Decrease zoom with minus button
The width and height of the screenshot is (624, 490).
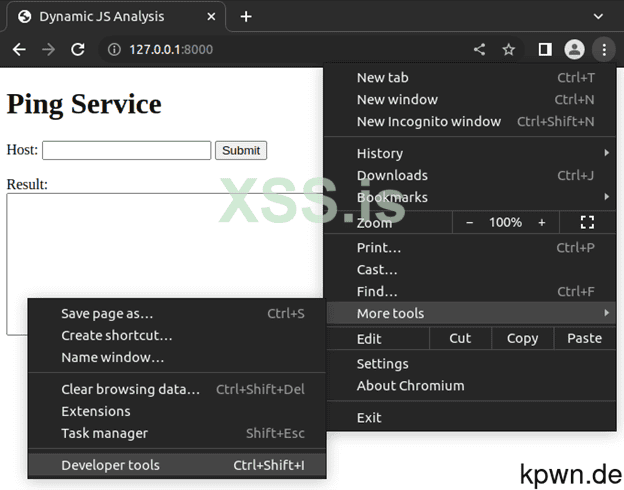coord(470,222)
